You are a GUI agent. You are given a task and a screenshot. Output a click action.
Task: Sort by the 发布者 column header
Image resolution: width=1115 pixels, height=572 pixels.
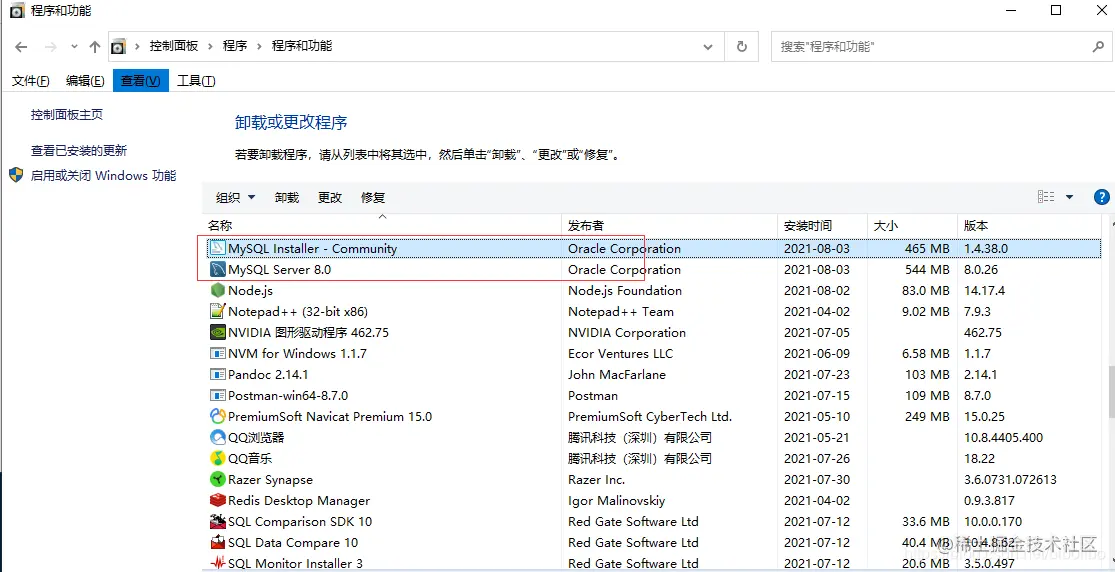click(x=669, y=226)
